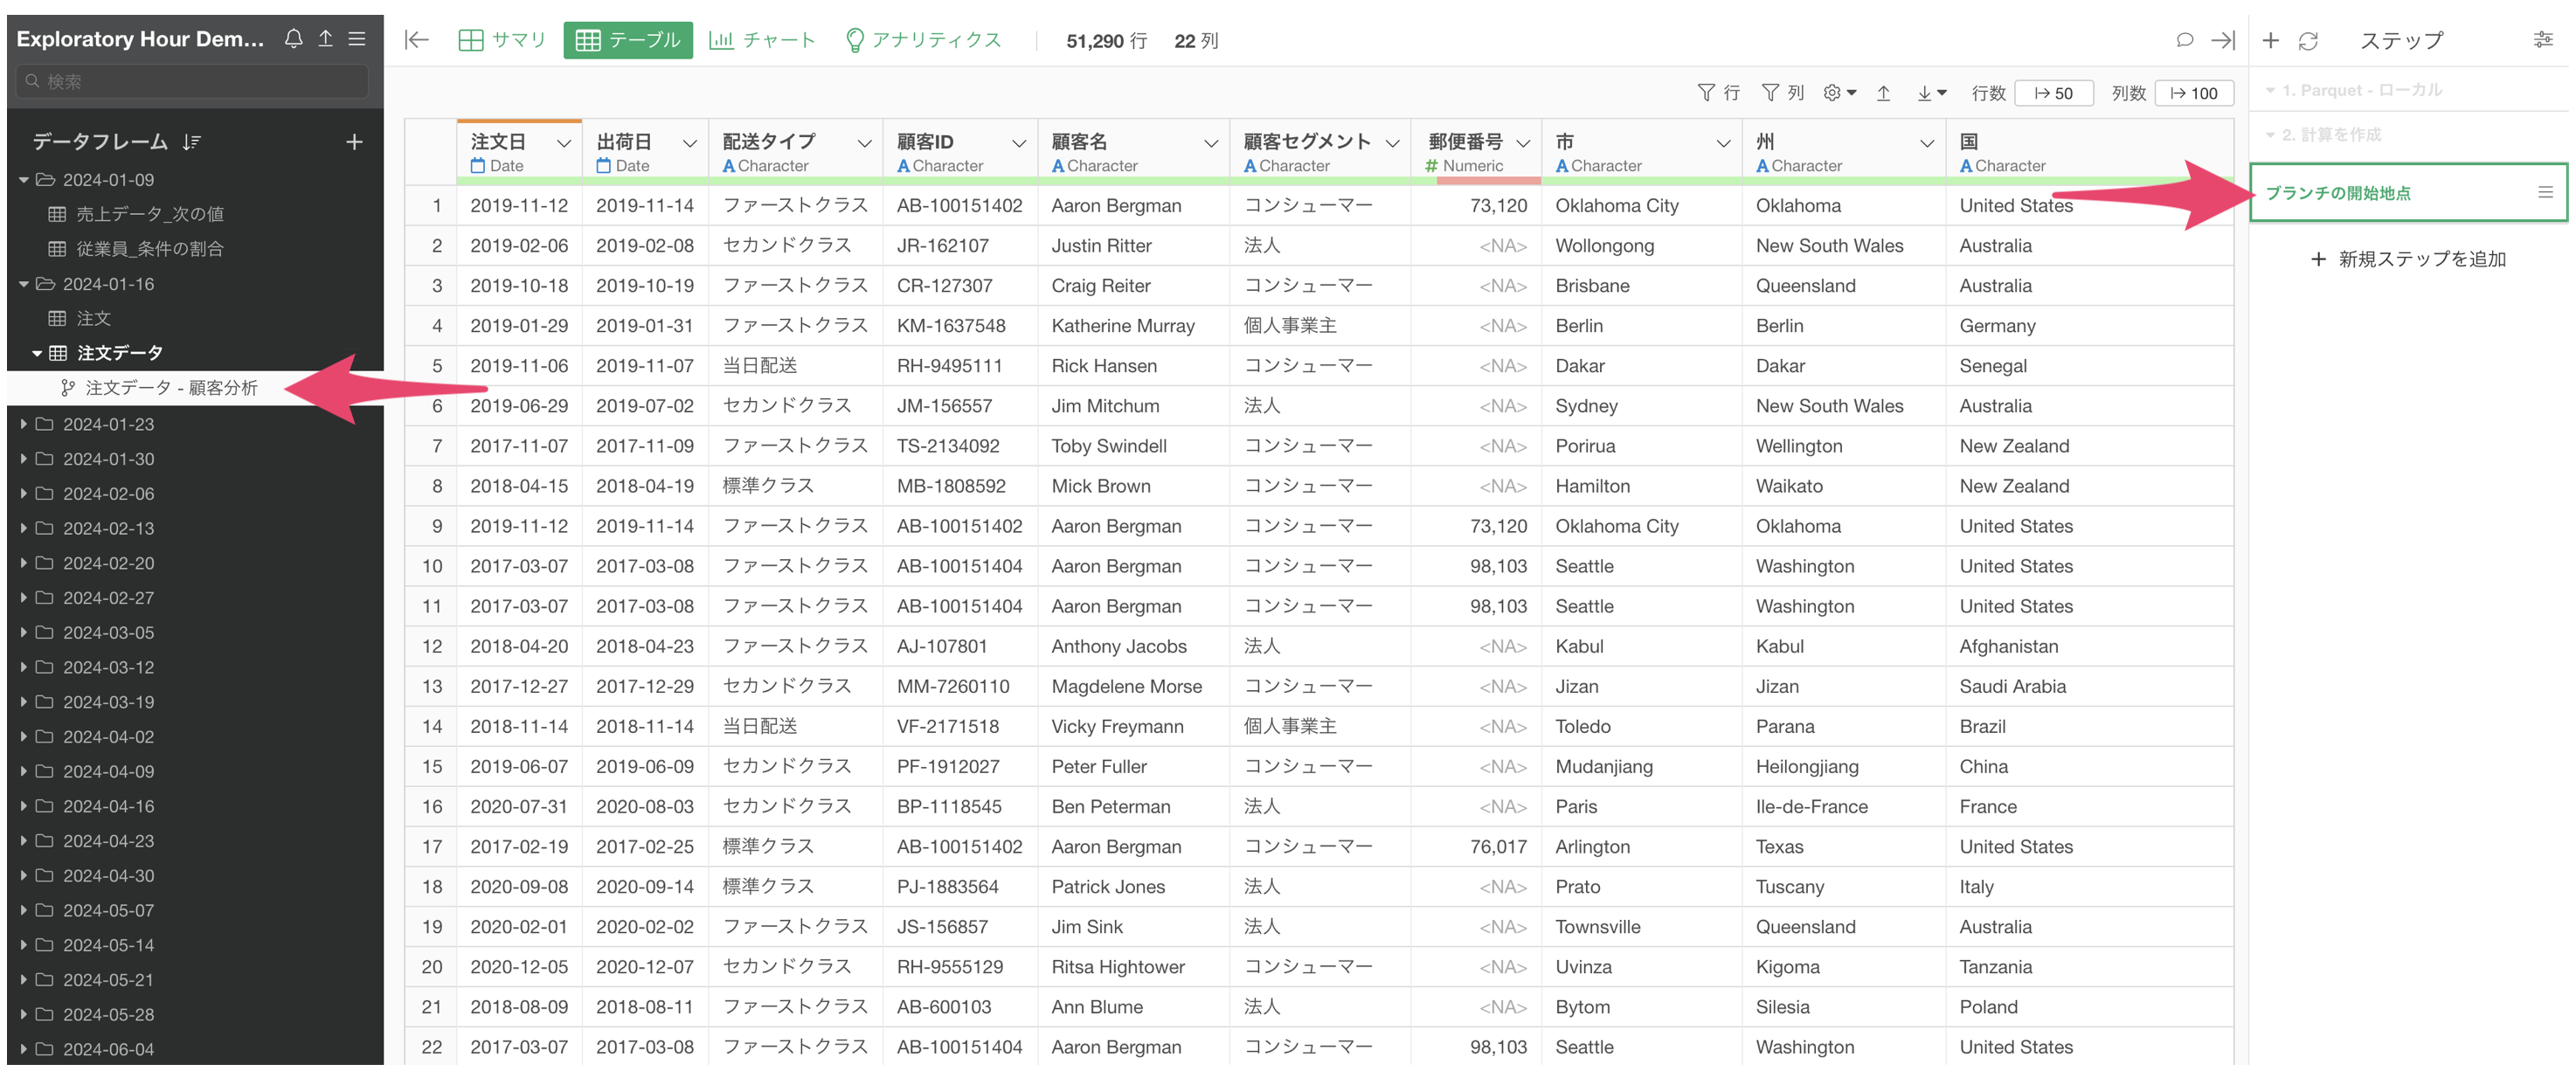The image size is (2576, 1078).
Task: Expand the 2024-01-23 folder
Action: (x=23, y=424)
